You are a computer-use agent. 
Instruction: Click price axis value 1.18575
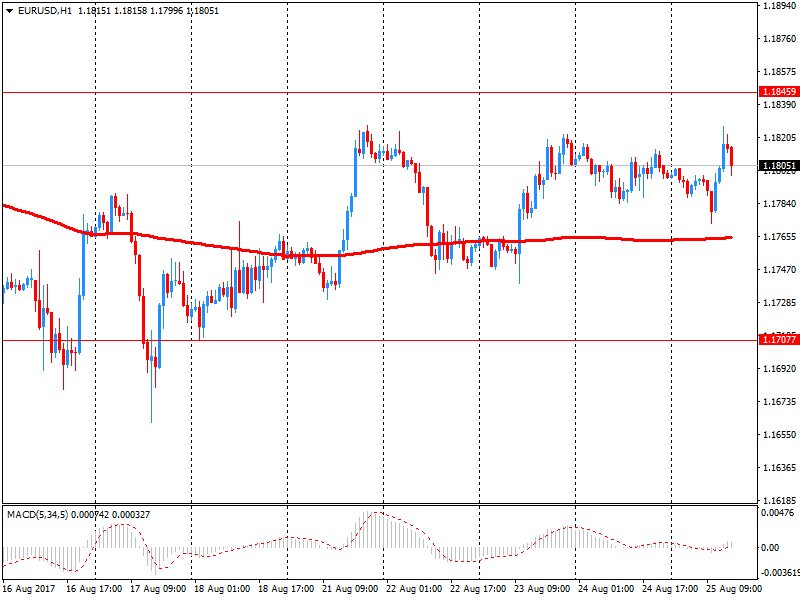click(x=779, y=72)
